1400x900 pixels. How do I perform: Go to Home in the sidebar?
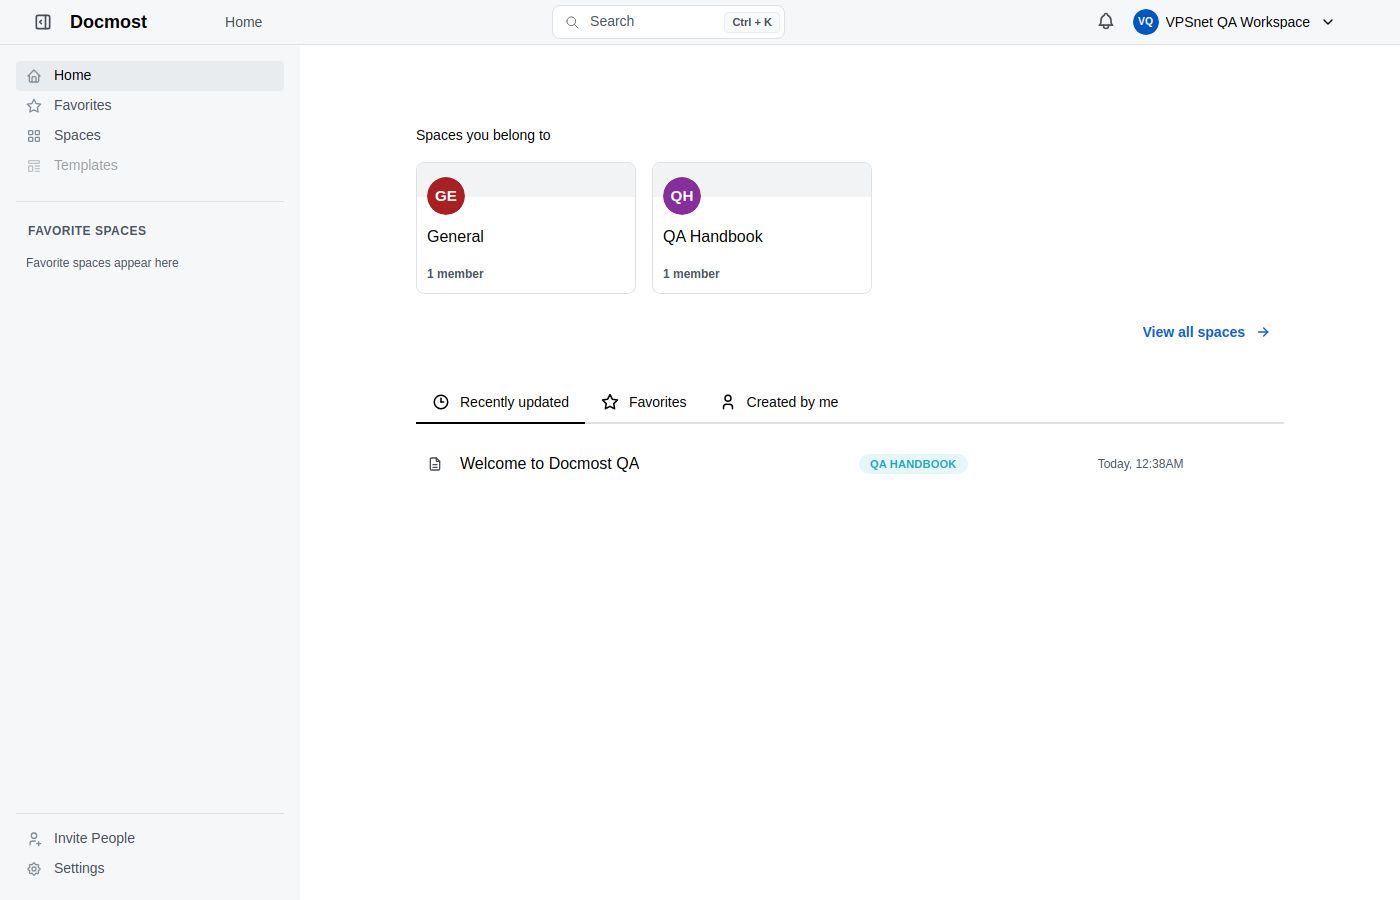pyautogui.click(x=150, y=76)
